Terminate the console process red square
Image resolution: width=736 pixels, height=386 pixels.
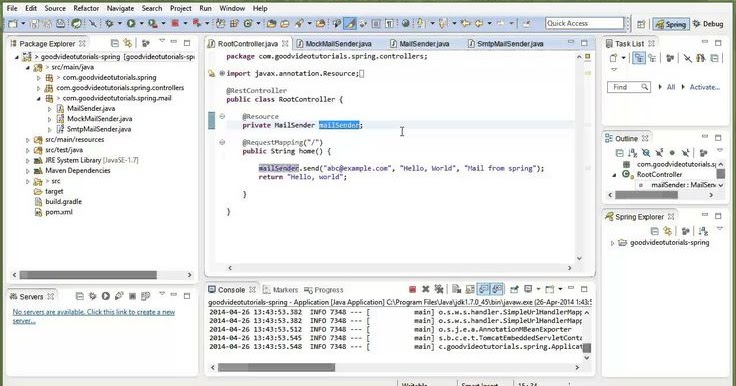click(x=413, y=289)
